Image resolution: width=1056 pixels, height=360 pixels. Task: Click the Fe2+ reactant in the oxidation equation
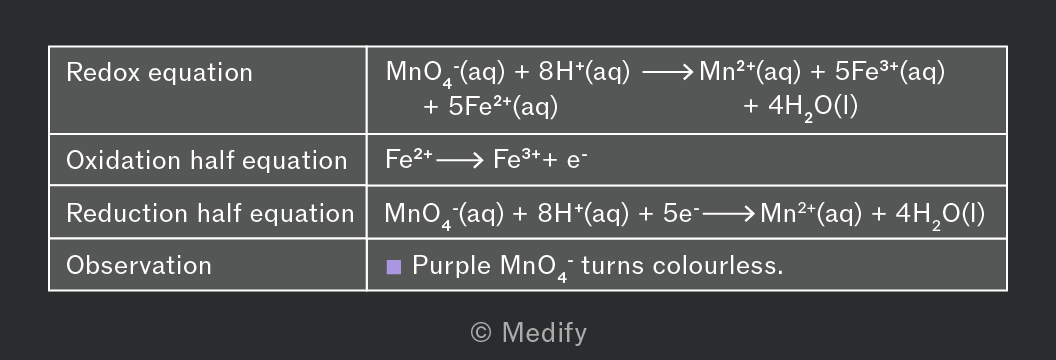tap(409, 159)
